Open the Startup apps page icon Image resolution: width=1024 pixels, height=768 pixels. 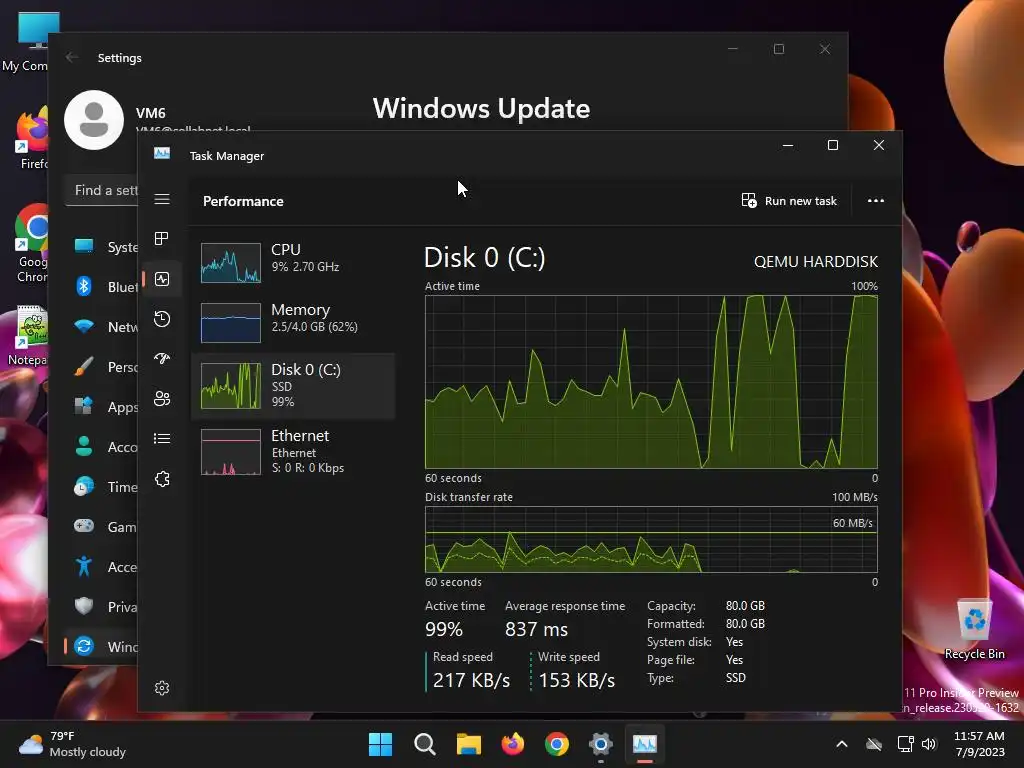click(x=162, y=359)
